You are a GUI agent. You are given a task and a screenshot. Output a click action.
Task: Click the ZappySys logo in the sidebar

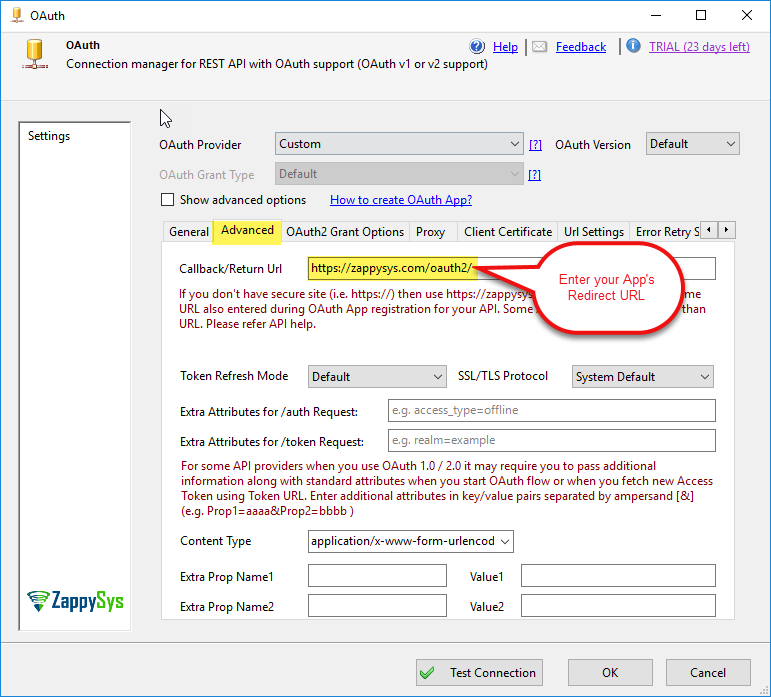tap(75, 601)
